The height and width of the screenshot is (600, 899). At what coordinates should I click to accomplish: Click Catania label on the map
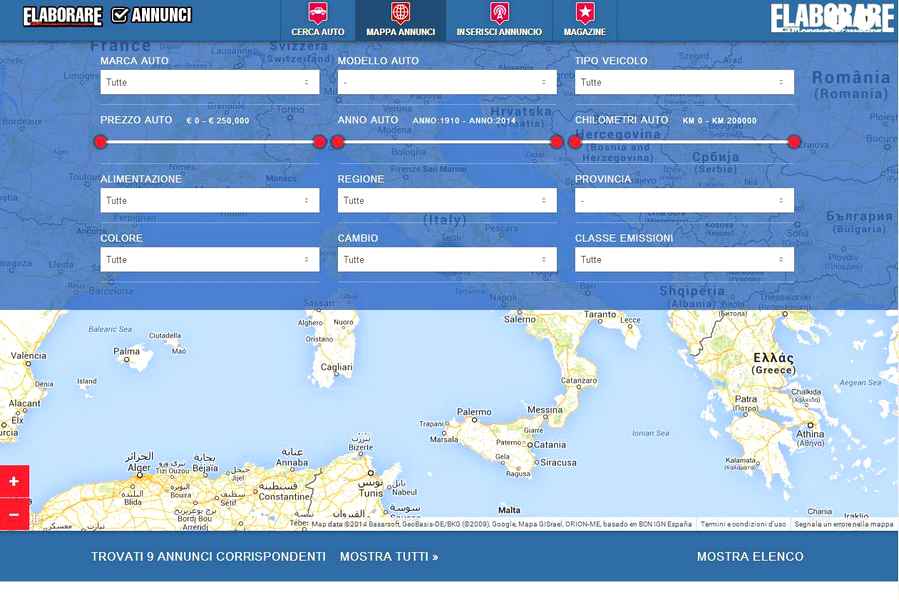tap(549, 445)
